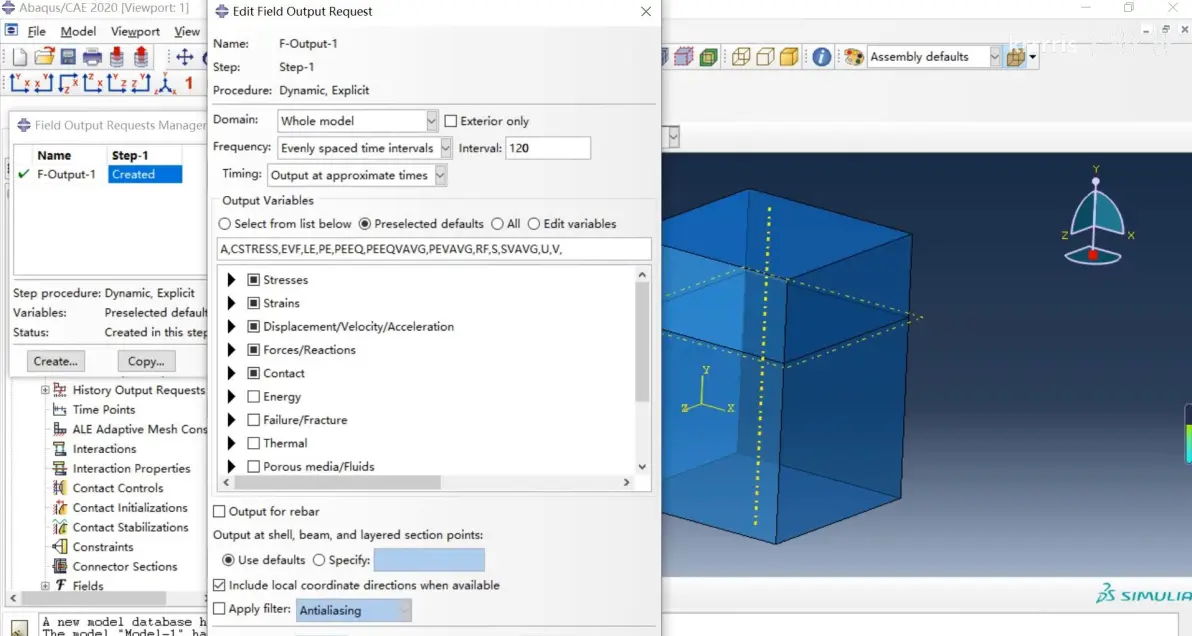Select the ALE Adaptive Mesh tree item
Viewport: 1192px width, 636px height.
(139, 429)
